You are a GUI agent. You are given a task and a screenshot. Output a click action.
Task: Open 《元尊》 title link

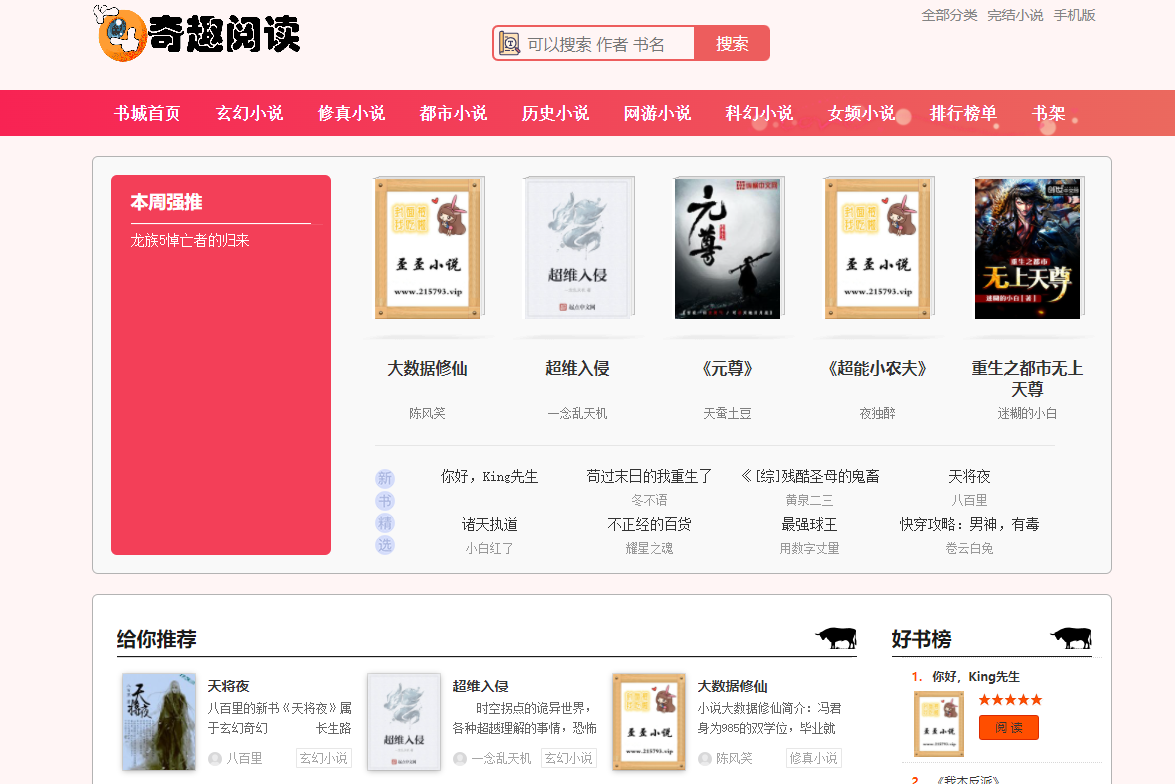tap(727, 369)
